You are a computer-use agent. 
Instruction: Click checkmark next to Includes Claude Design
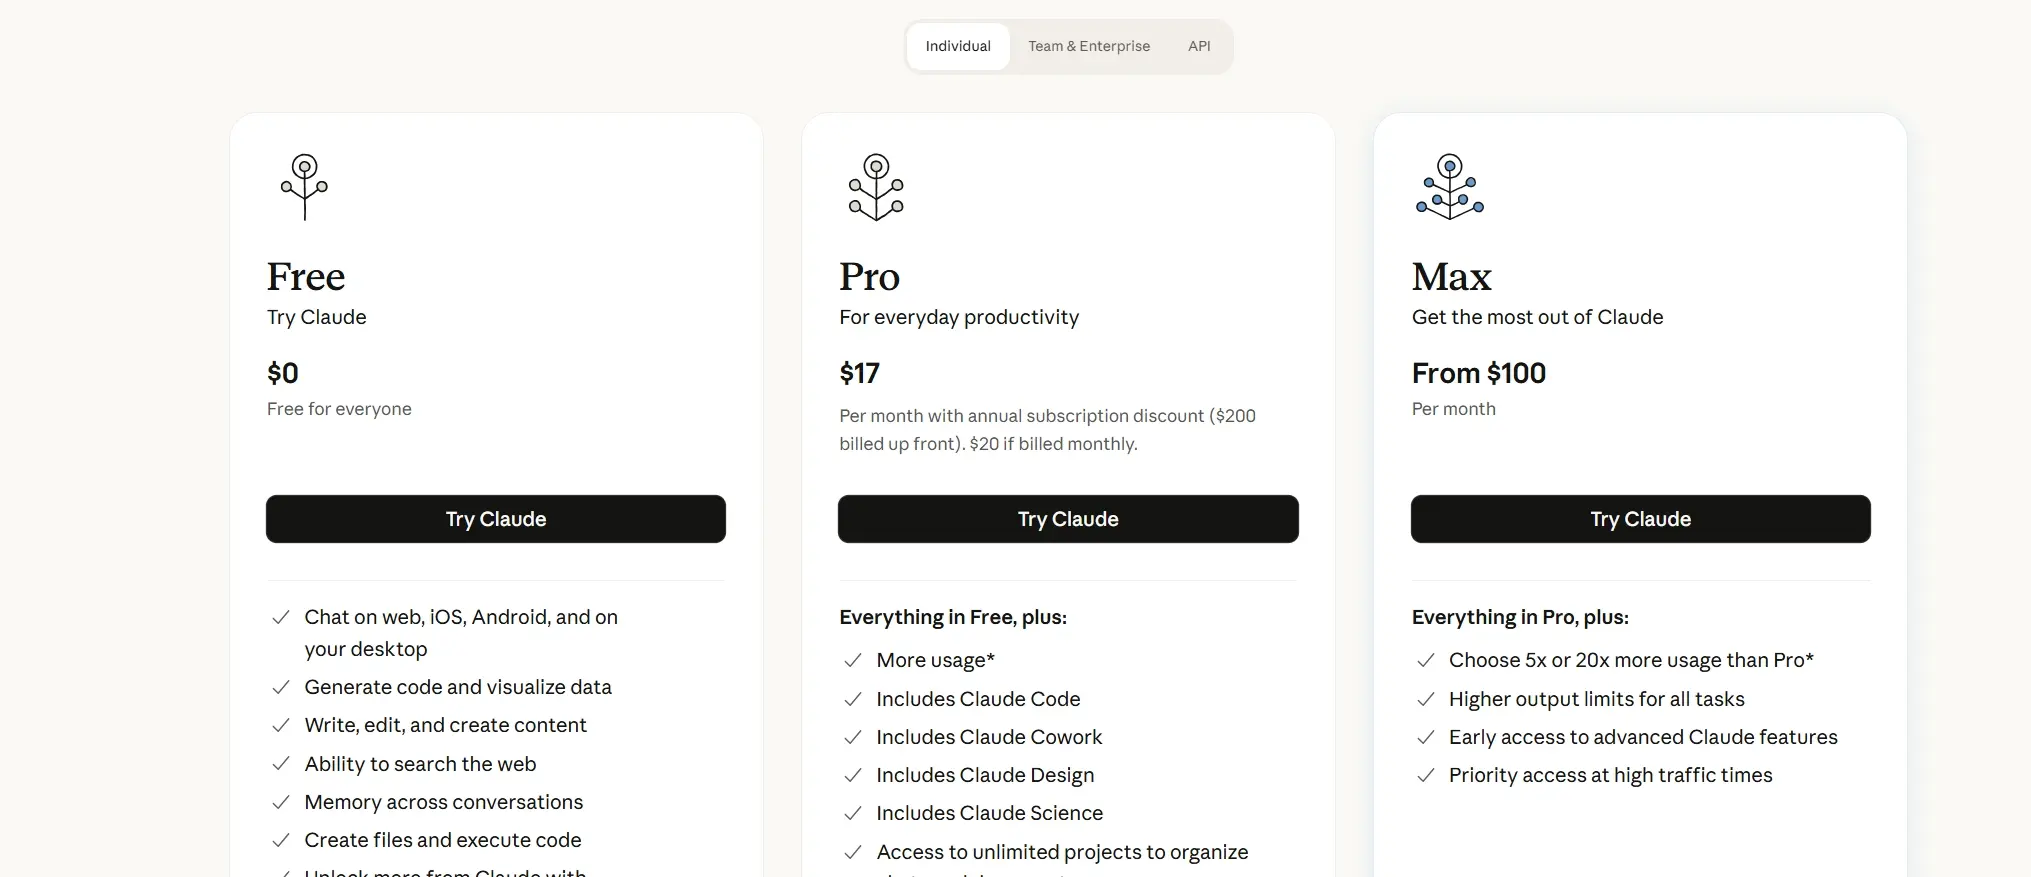click(x=853, y=775)
